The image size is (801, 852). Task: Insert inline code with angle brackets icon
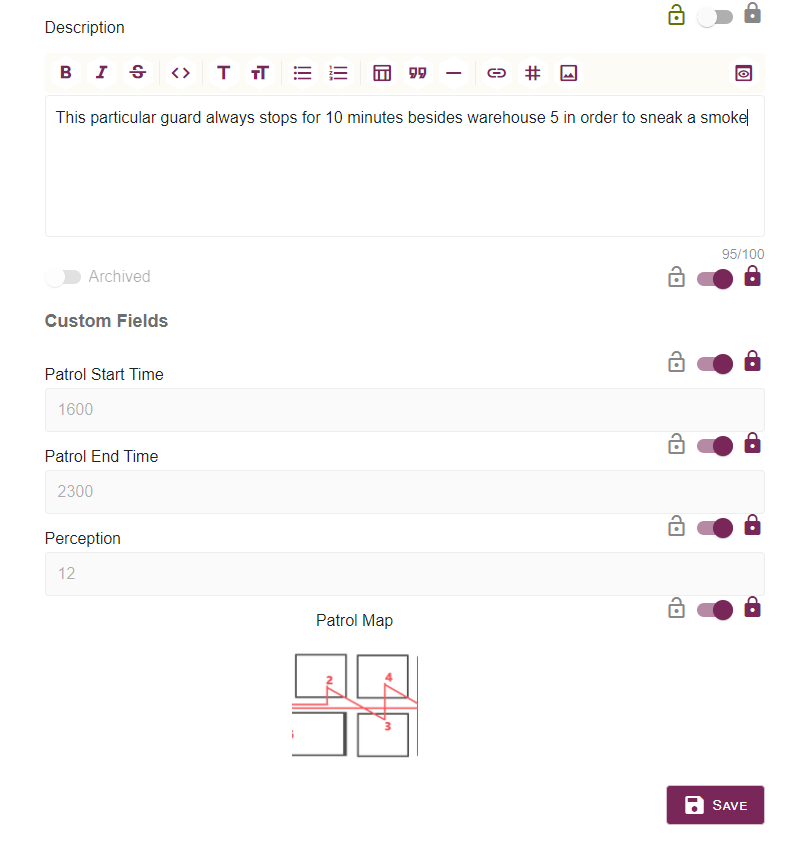180,73
